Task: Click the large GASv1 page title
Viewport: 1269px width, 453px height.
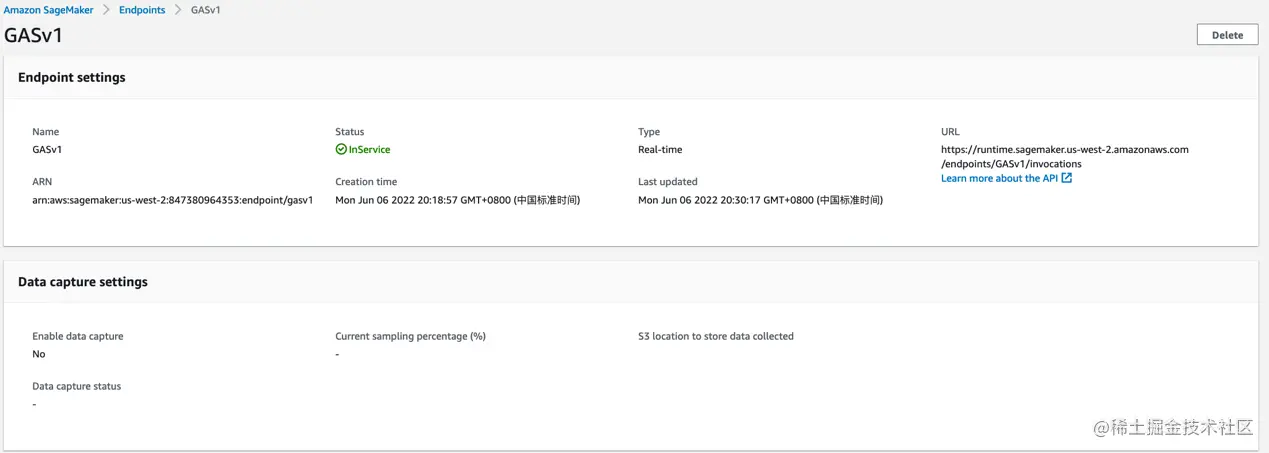Action: (x=34, y=35)
